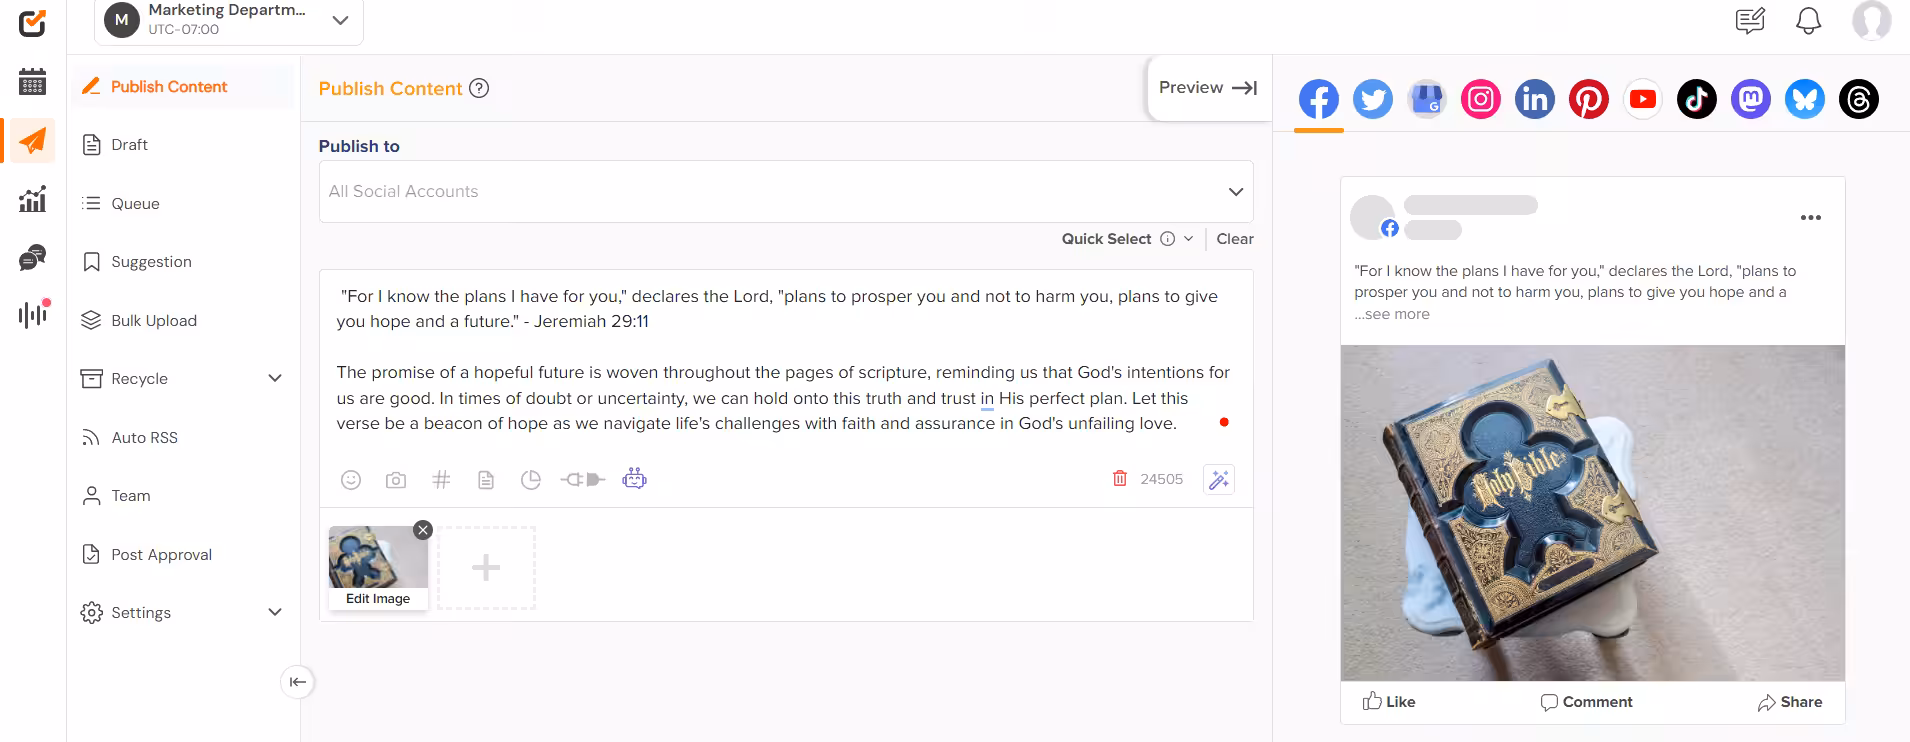Open the three-dot menu on preview post
The image size is (1910, 742).
click(x=1810, y=218)
